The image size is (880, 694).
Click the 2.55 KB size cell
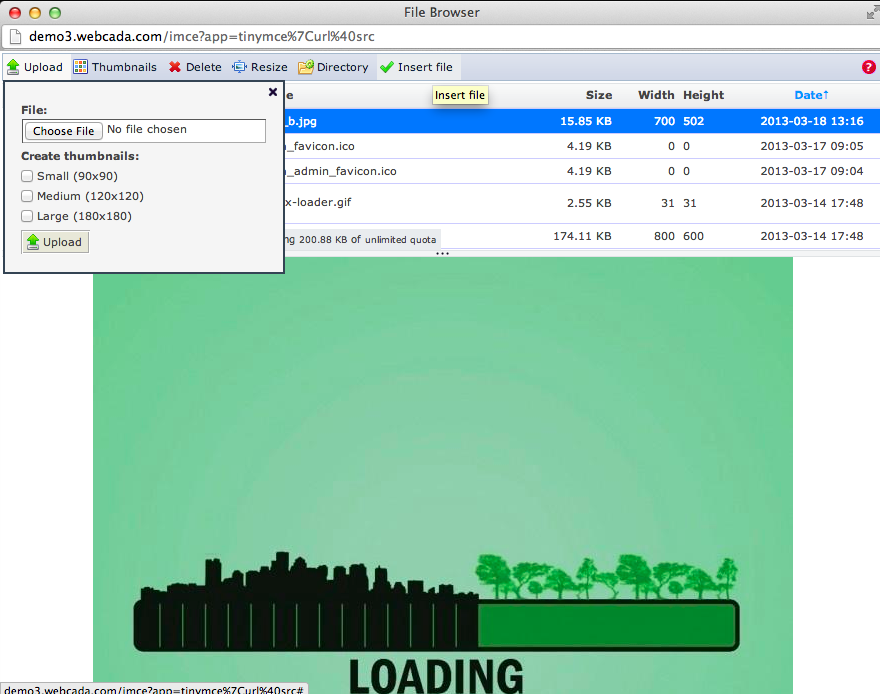pos(589,203)
